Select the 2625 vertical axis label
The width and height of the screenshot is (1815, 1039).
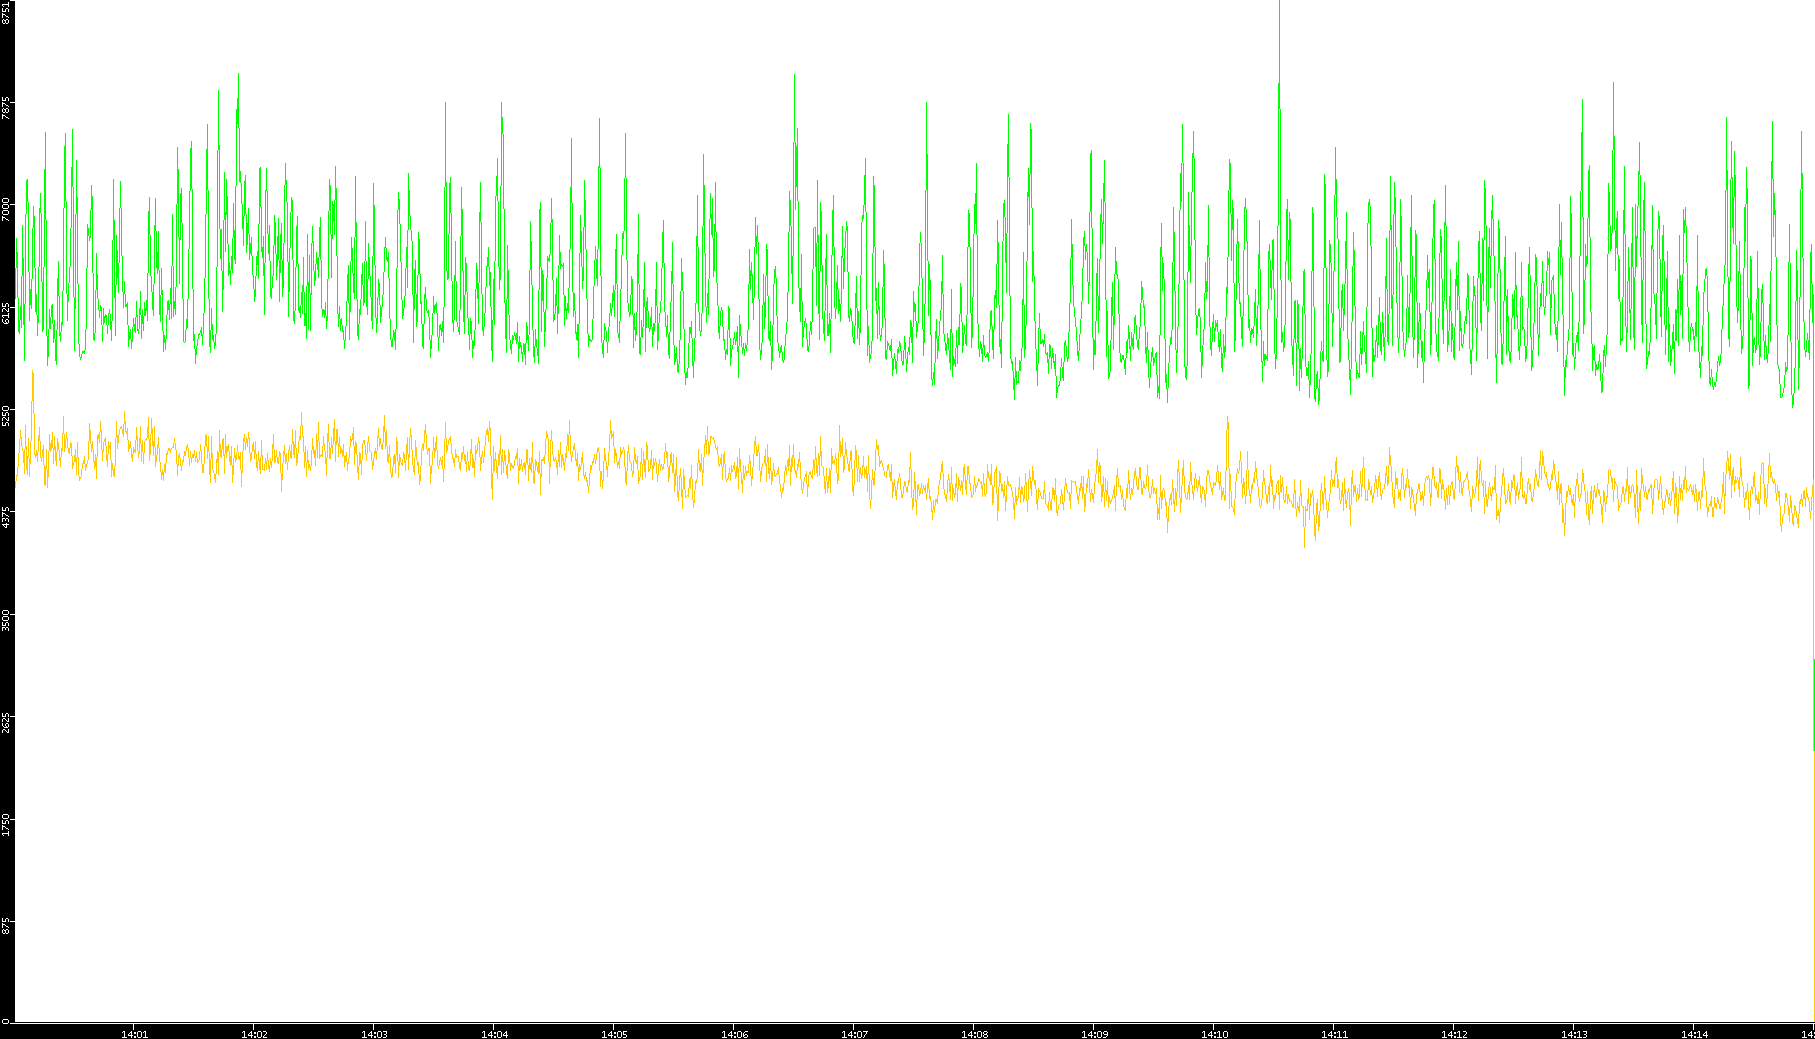point(6,722)
